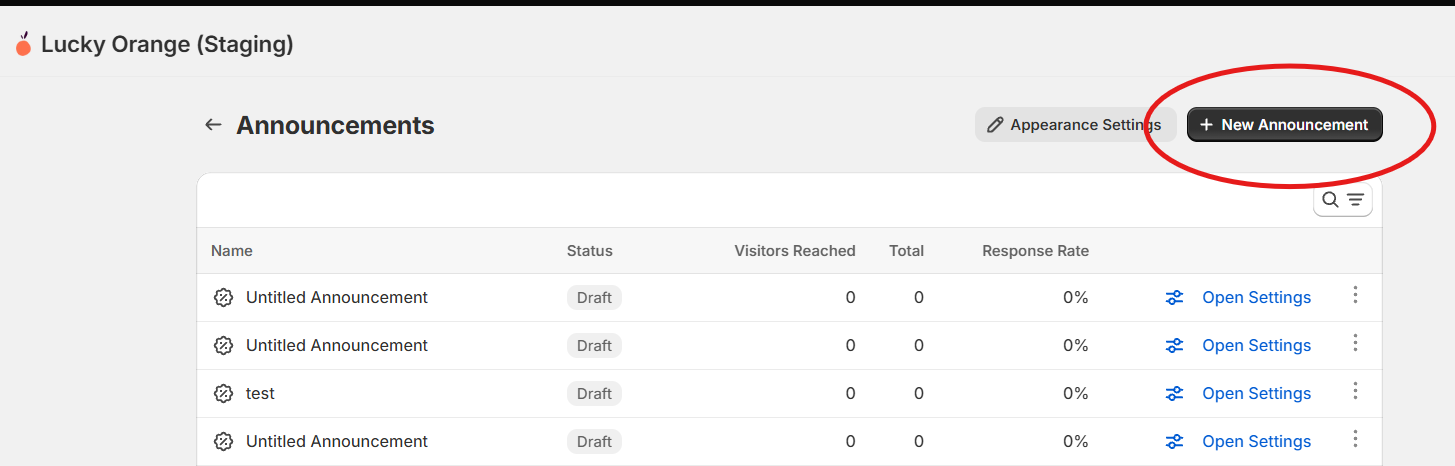
Task: Open the three-dot menu for first Untitled Announcement
Action: pyautogui.click(x=1356, y=295)
